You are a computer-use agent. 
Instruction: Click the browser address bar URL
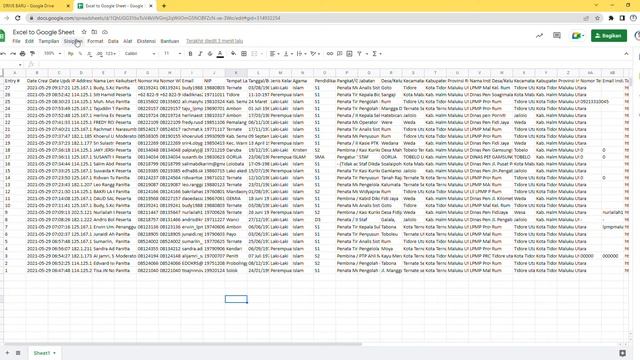tap(158, 18)
